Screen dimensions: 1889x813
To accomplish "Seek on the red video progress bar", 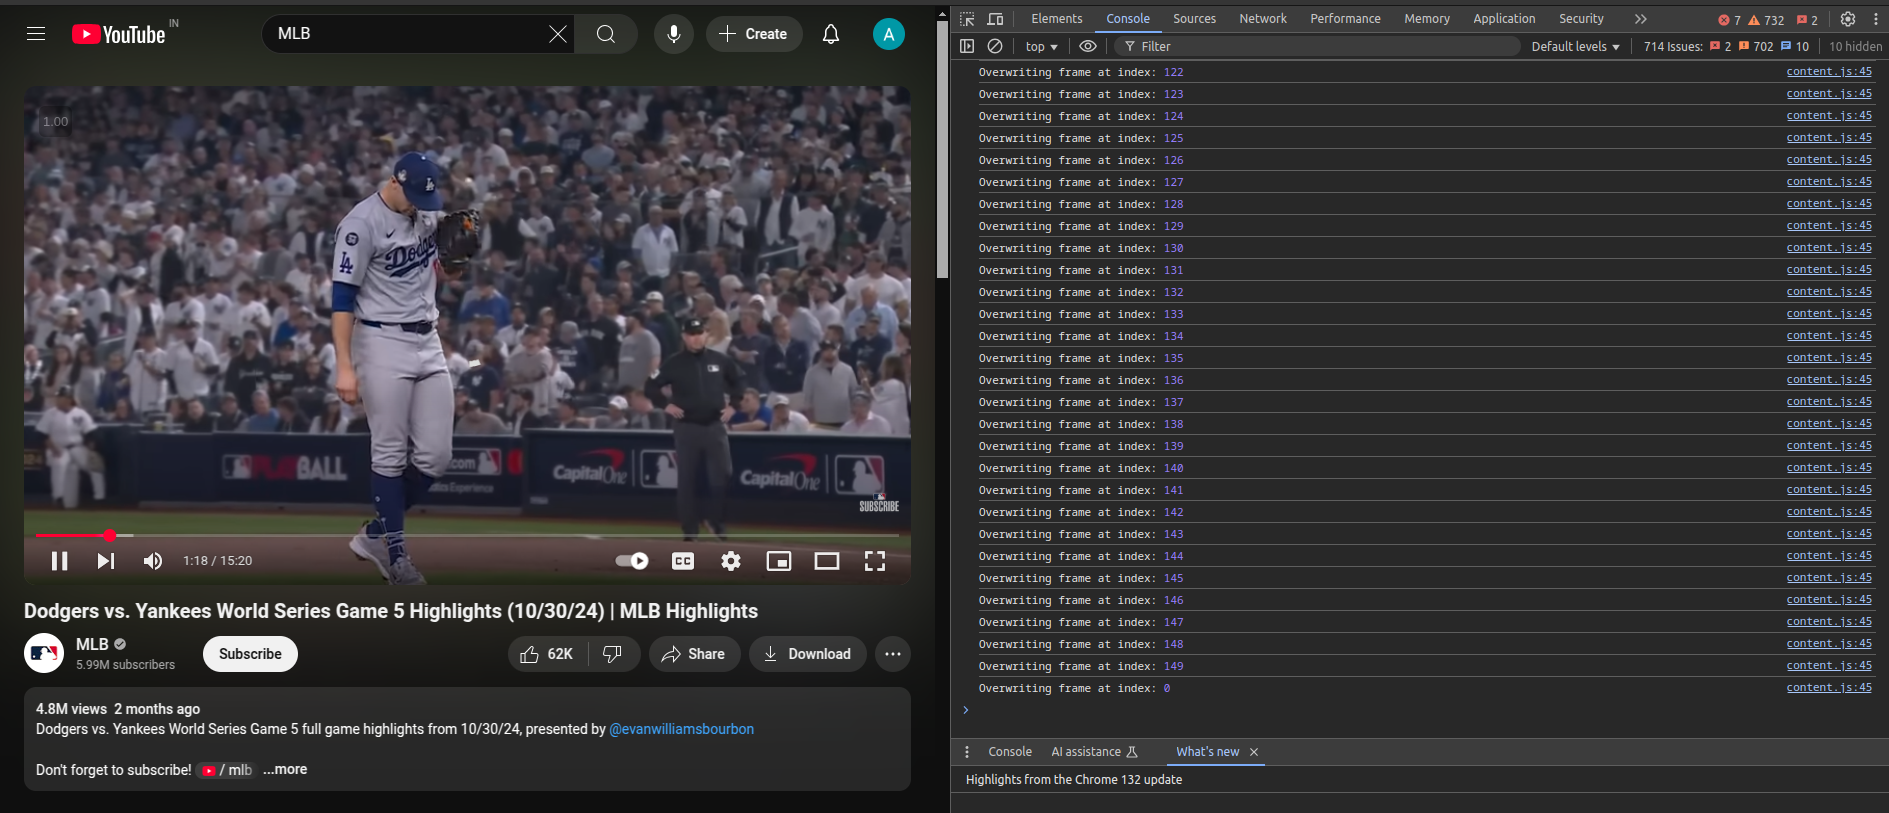I will (x=467, y=535).
